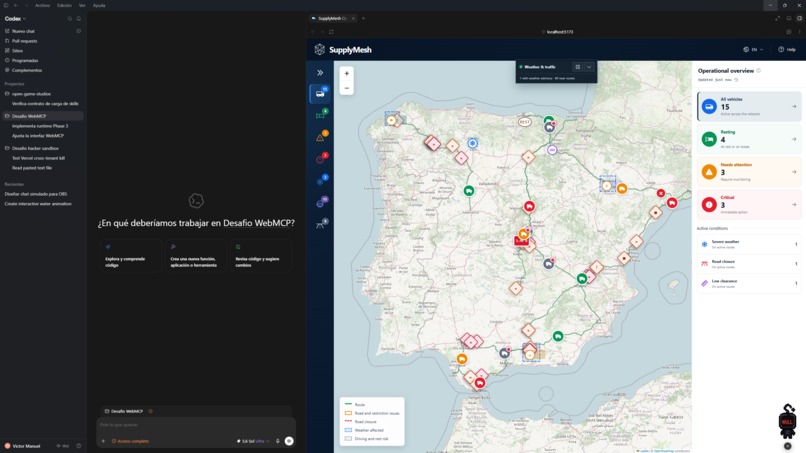Open Sitios in Codex sidebar
806x453 pixels.
click(43, 50)
